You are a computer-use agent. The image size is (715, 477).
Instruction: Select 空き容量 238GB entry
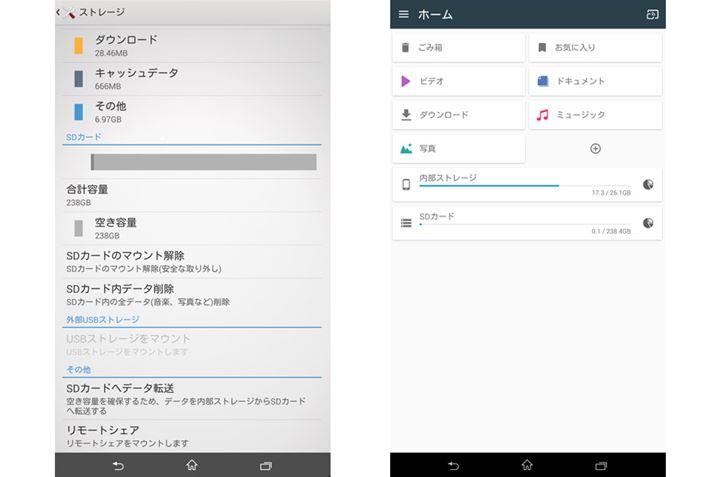[192, 228]
